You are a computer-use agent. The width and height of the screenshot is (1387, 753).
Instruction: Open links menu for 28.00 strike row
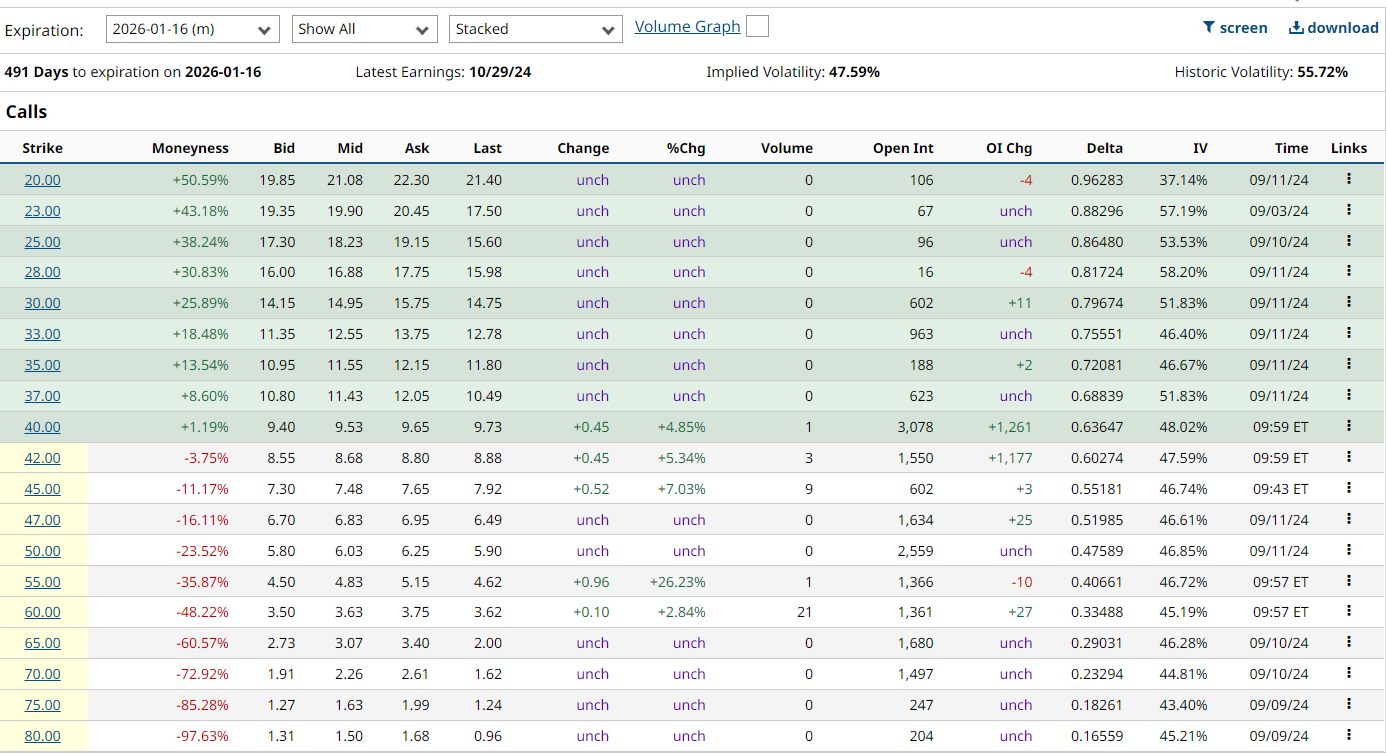[x=1348, y=271]
